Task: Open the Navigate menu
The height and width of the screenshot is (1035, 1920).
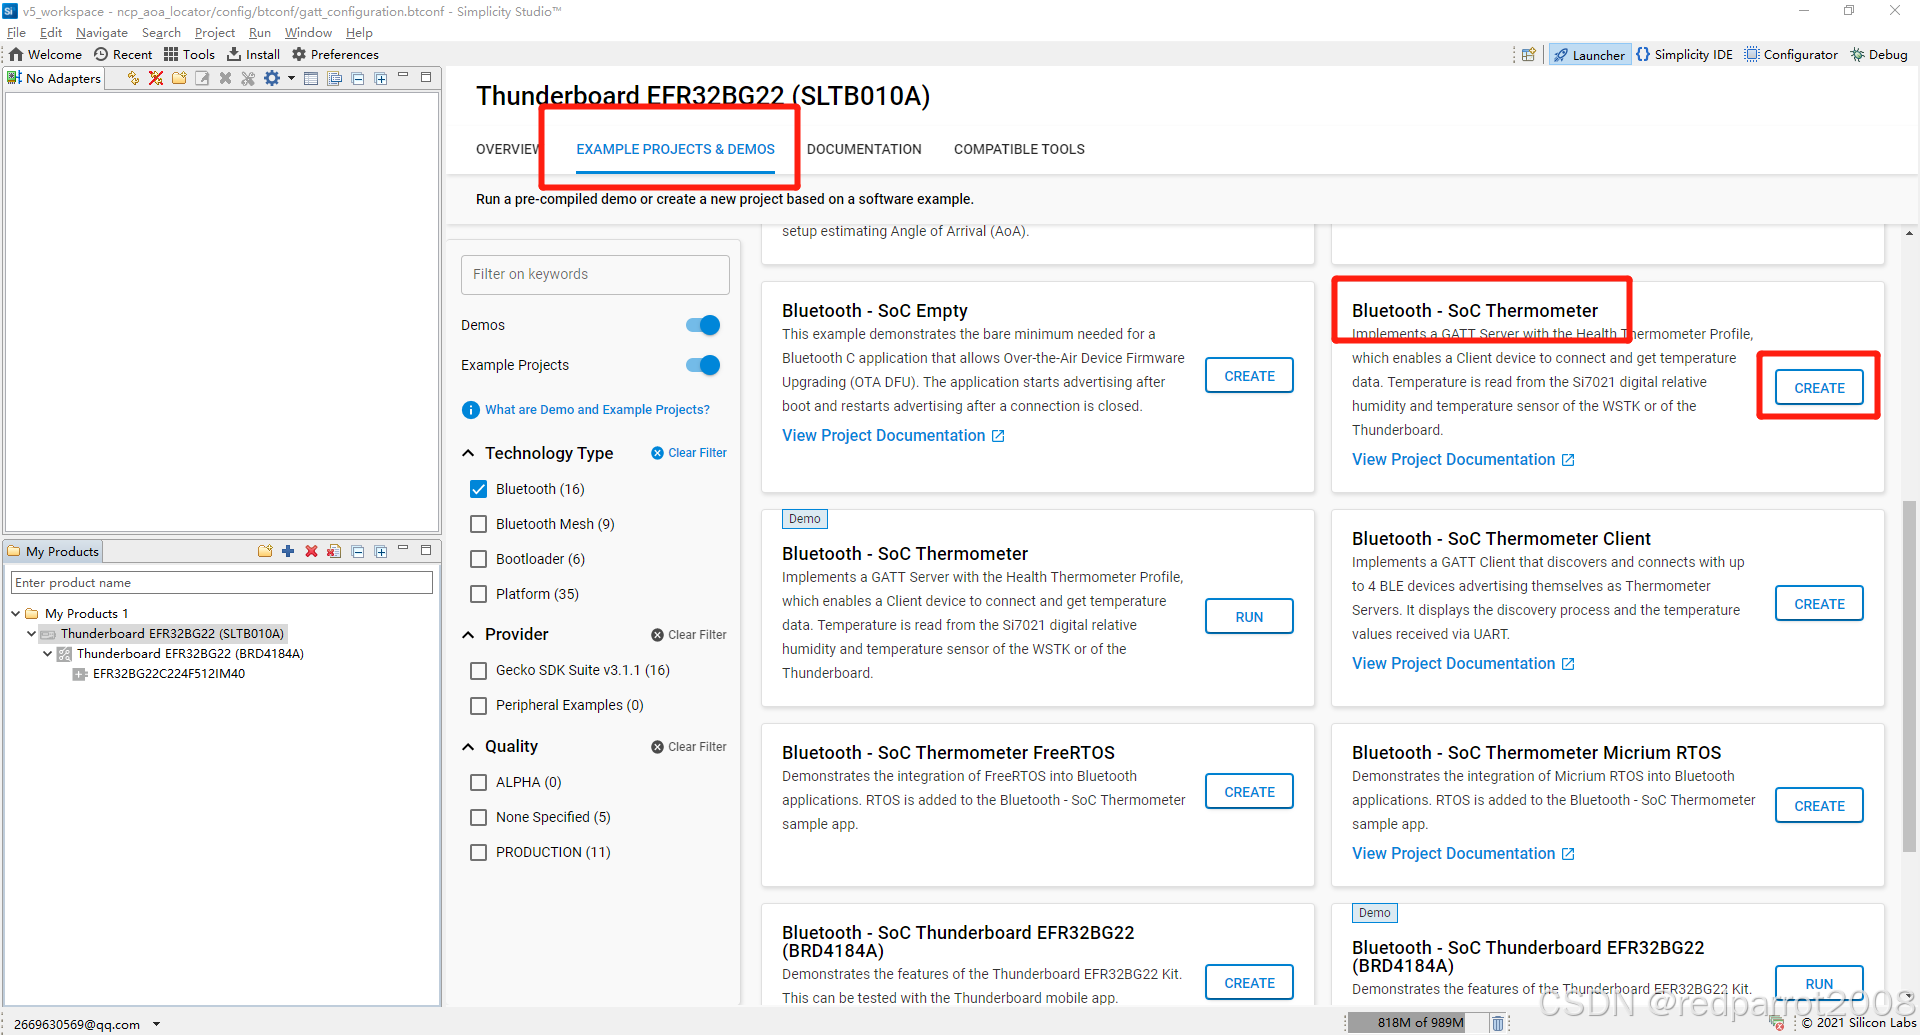Action: pyautogui.click(x=101, y=33)
